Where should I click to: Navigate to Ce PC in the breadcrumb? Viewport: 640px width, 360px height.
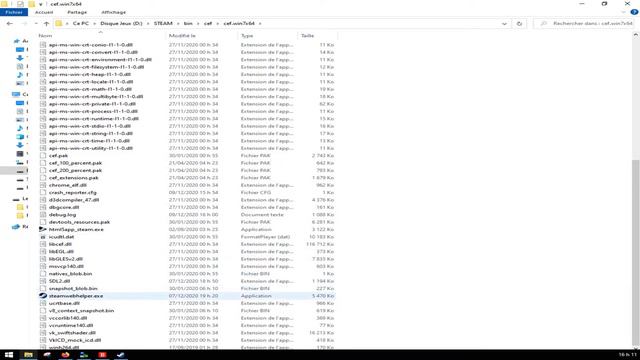(x=81, y=24)
